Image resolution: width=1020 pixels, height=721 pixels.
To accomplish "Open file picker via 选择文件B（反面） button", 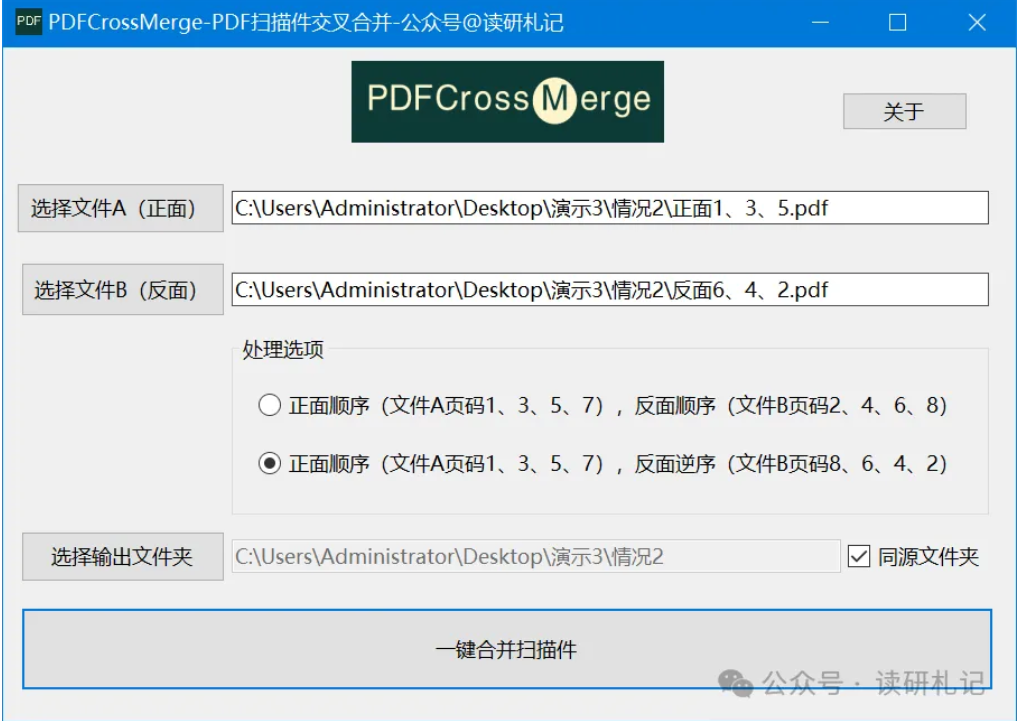I will click(x=120, y=289).
